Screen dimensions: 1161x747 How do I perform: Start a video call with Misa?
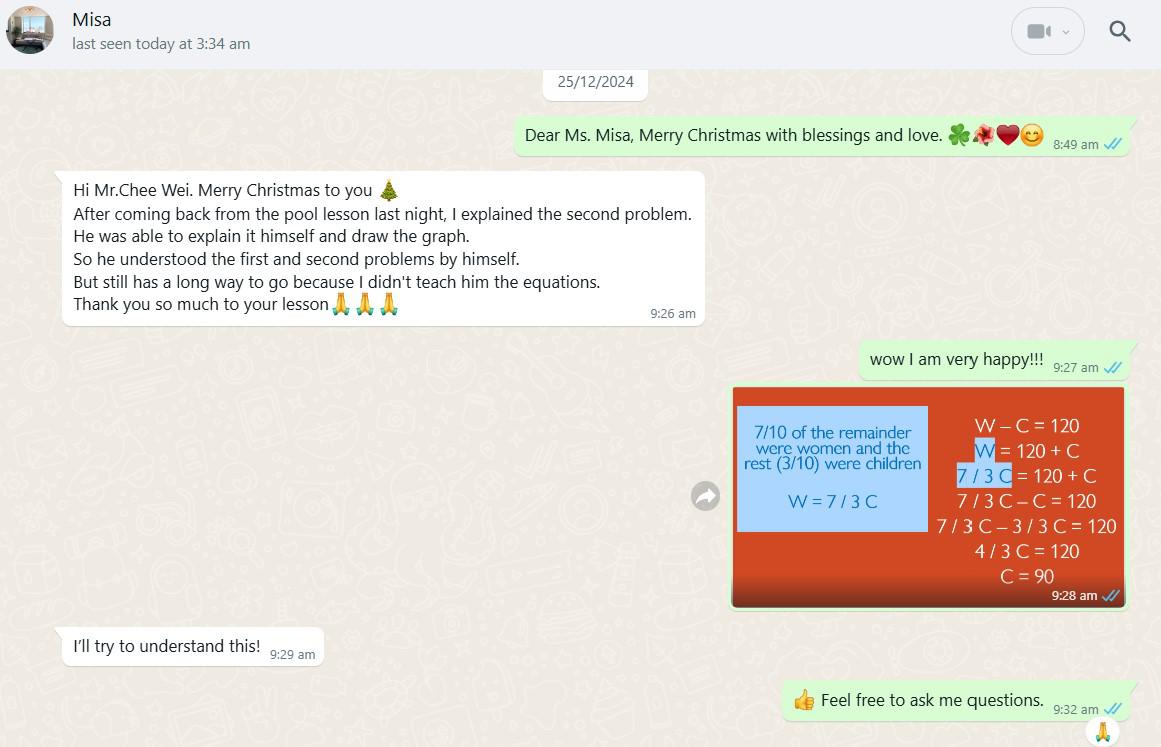click(x=1038, y=32)
